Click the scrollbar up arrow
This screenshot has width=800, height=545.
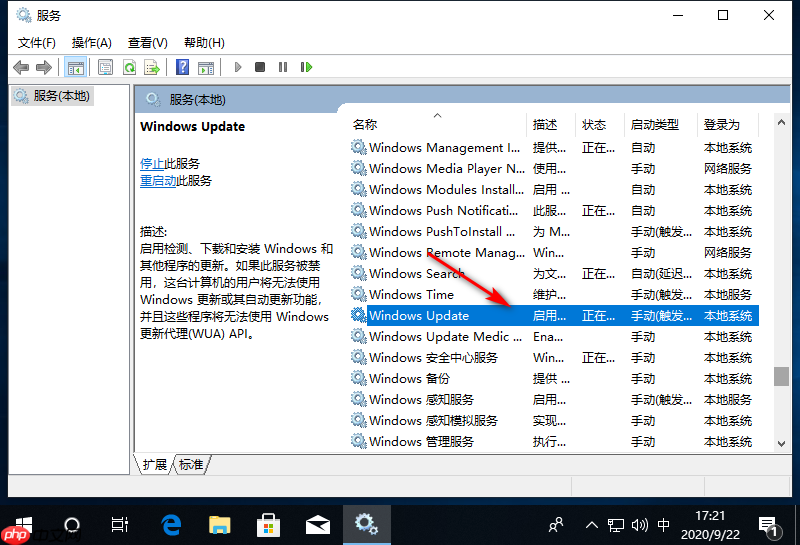[781, 122]
